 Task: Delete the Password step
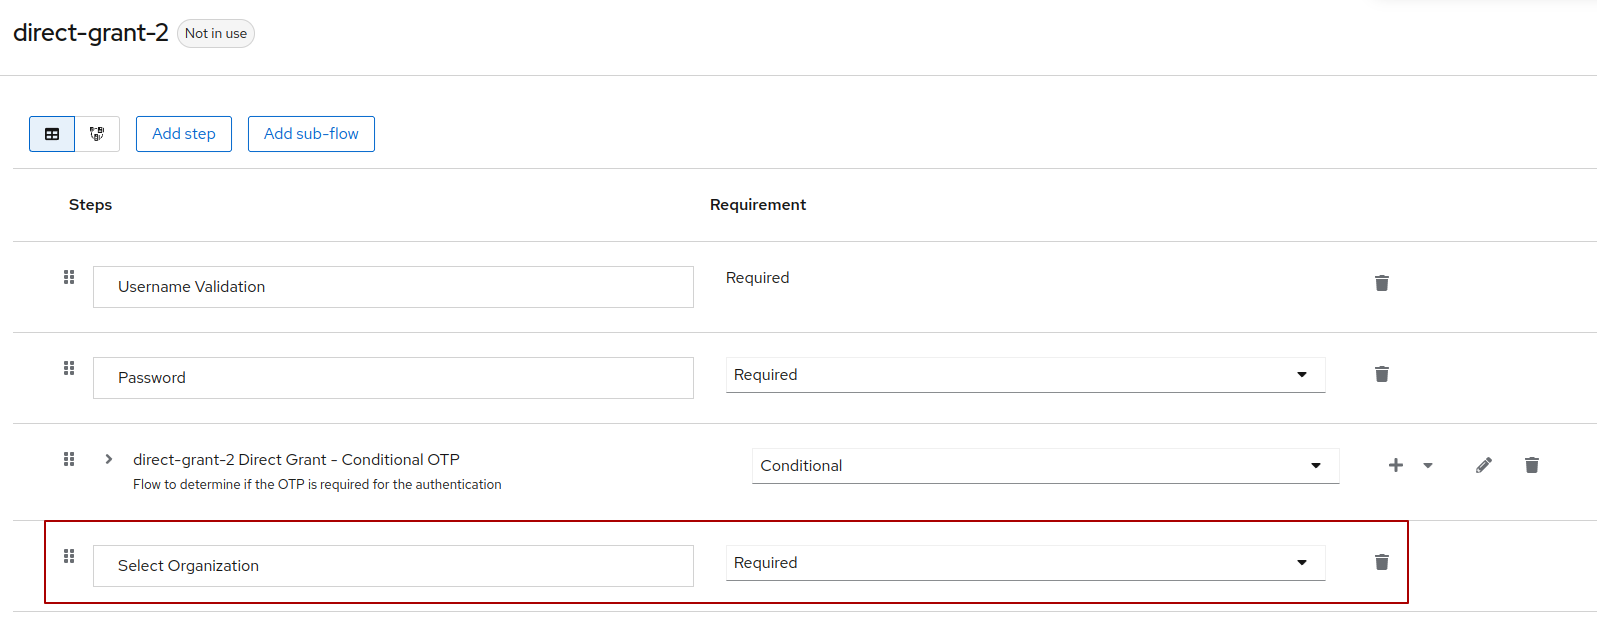(x=1381, y=374)
